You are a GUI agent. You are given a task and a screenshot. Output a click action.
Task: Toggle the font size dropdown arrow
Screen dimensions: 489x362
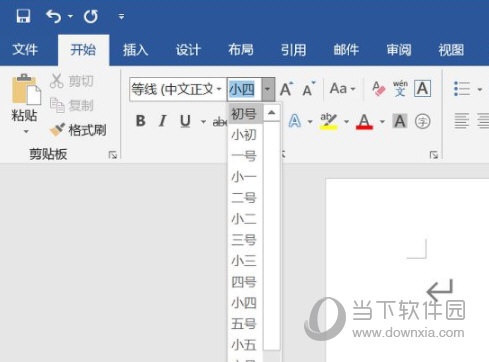coord(268,89)
